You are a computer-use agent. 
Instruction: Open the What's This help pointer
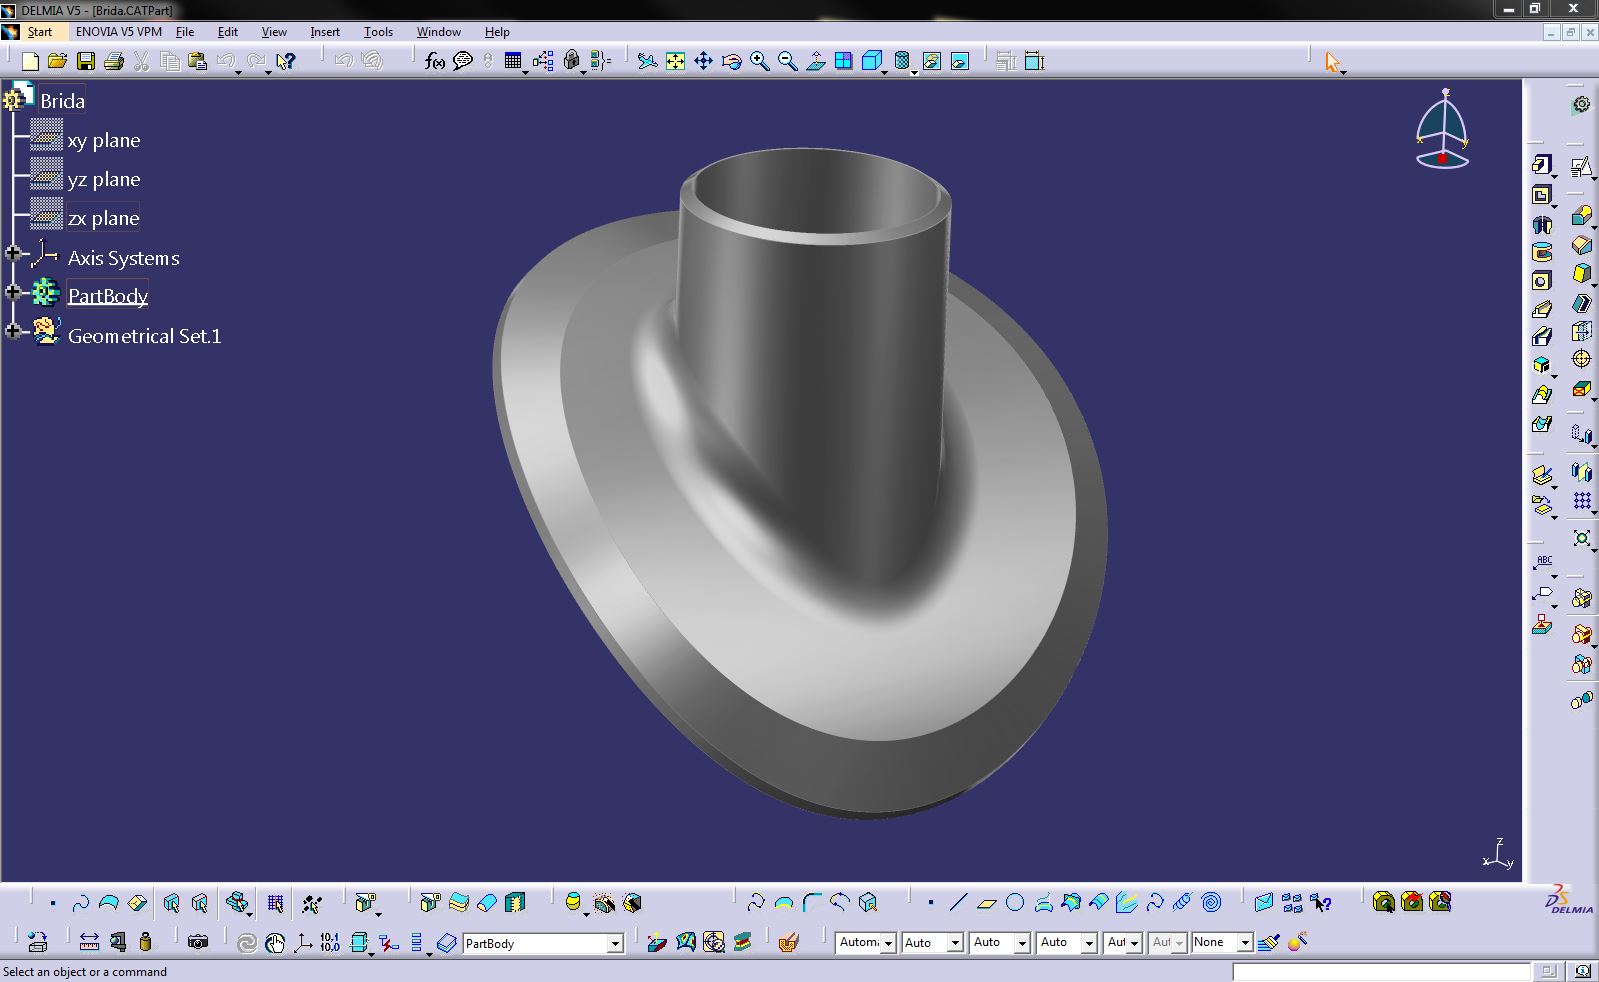click(x=285, y=61)
